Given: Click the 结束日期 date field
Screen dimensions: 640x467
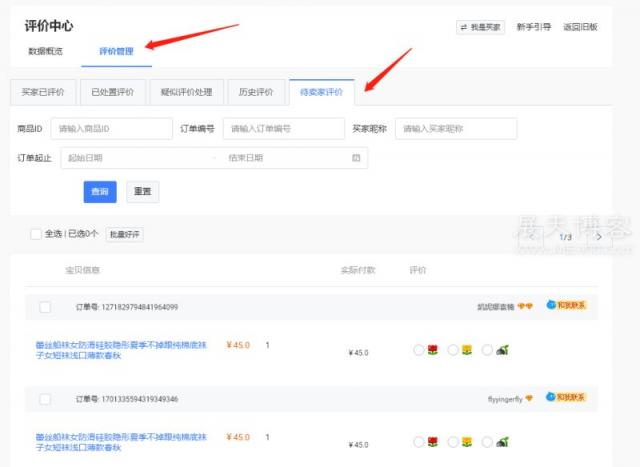Looking at the screenshot, I should [x=286, y=158].
